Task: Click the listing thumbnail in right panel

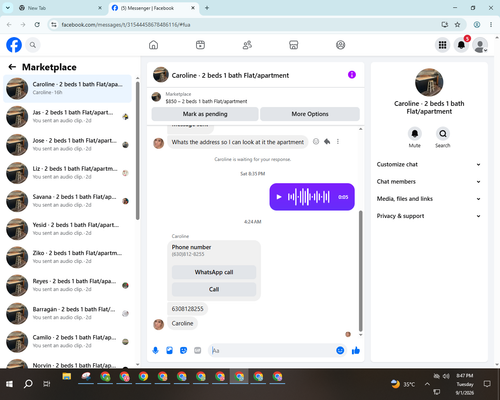Action: [x=429, y=82]
